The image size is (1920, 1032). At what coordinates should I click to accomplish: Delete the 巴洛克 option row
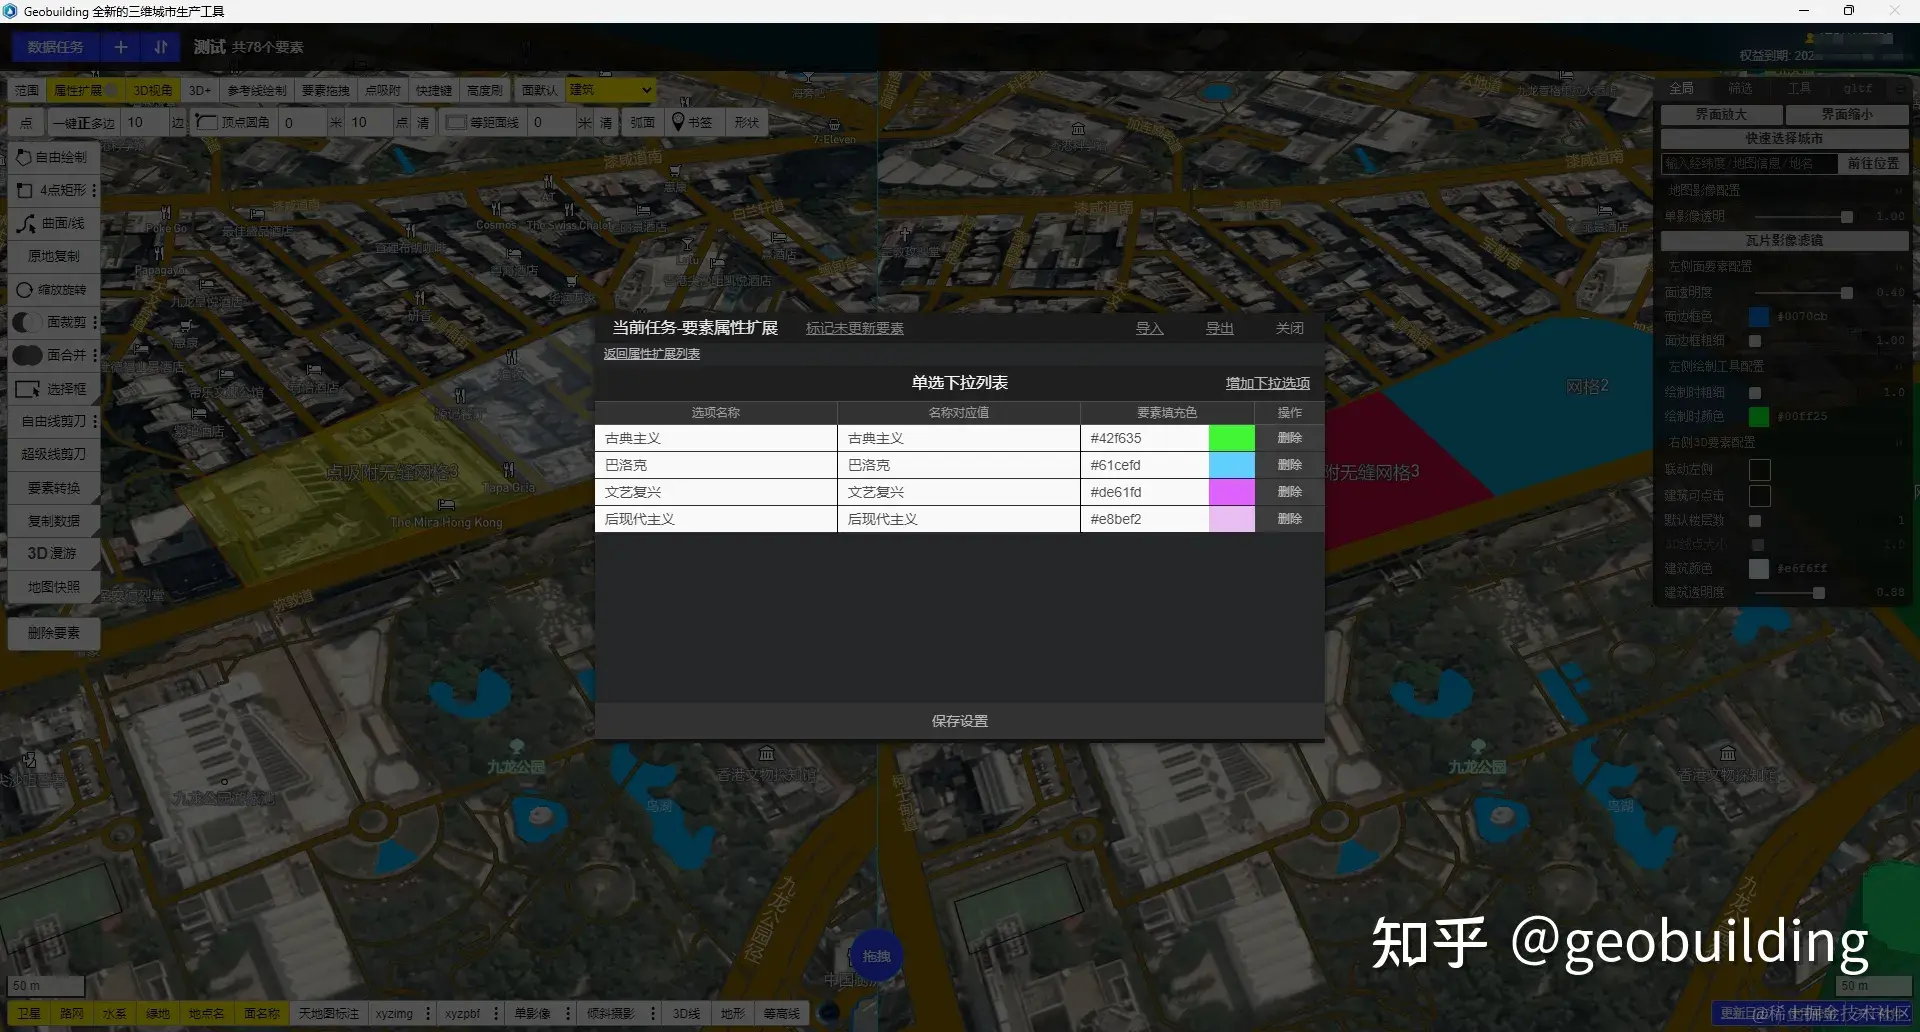click(1290, 465)
